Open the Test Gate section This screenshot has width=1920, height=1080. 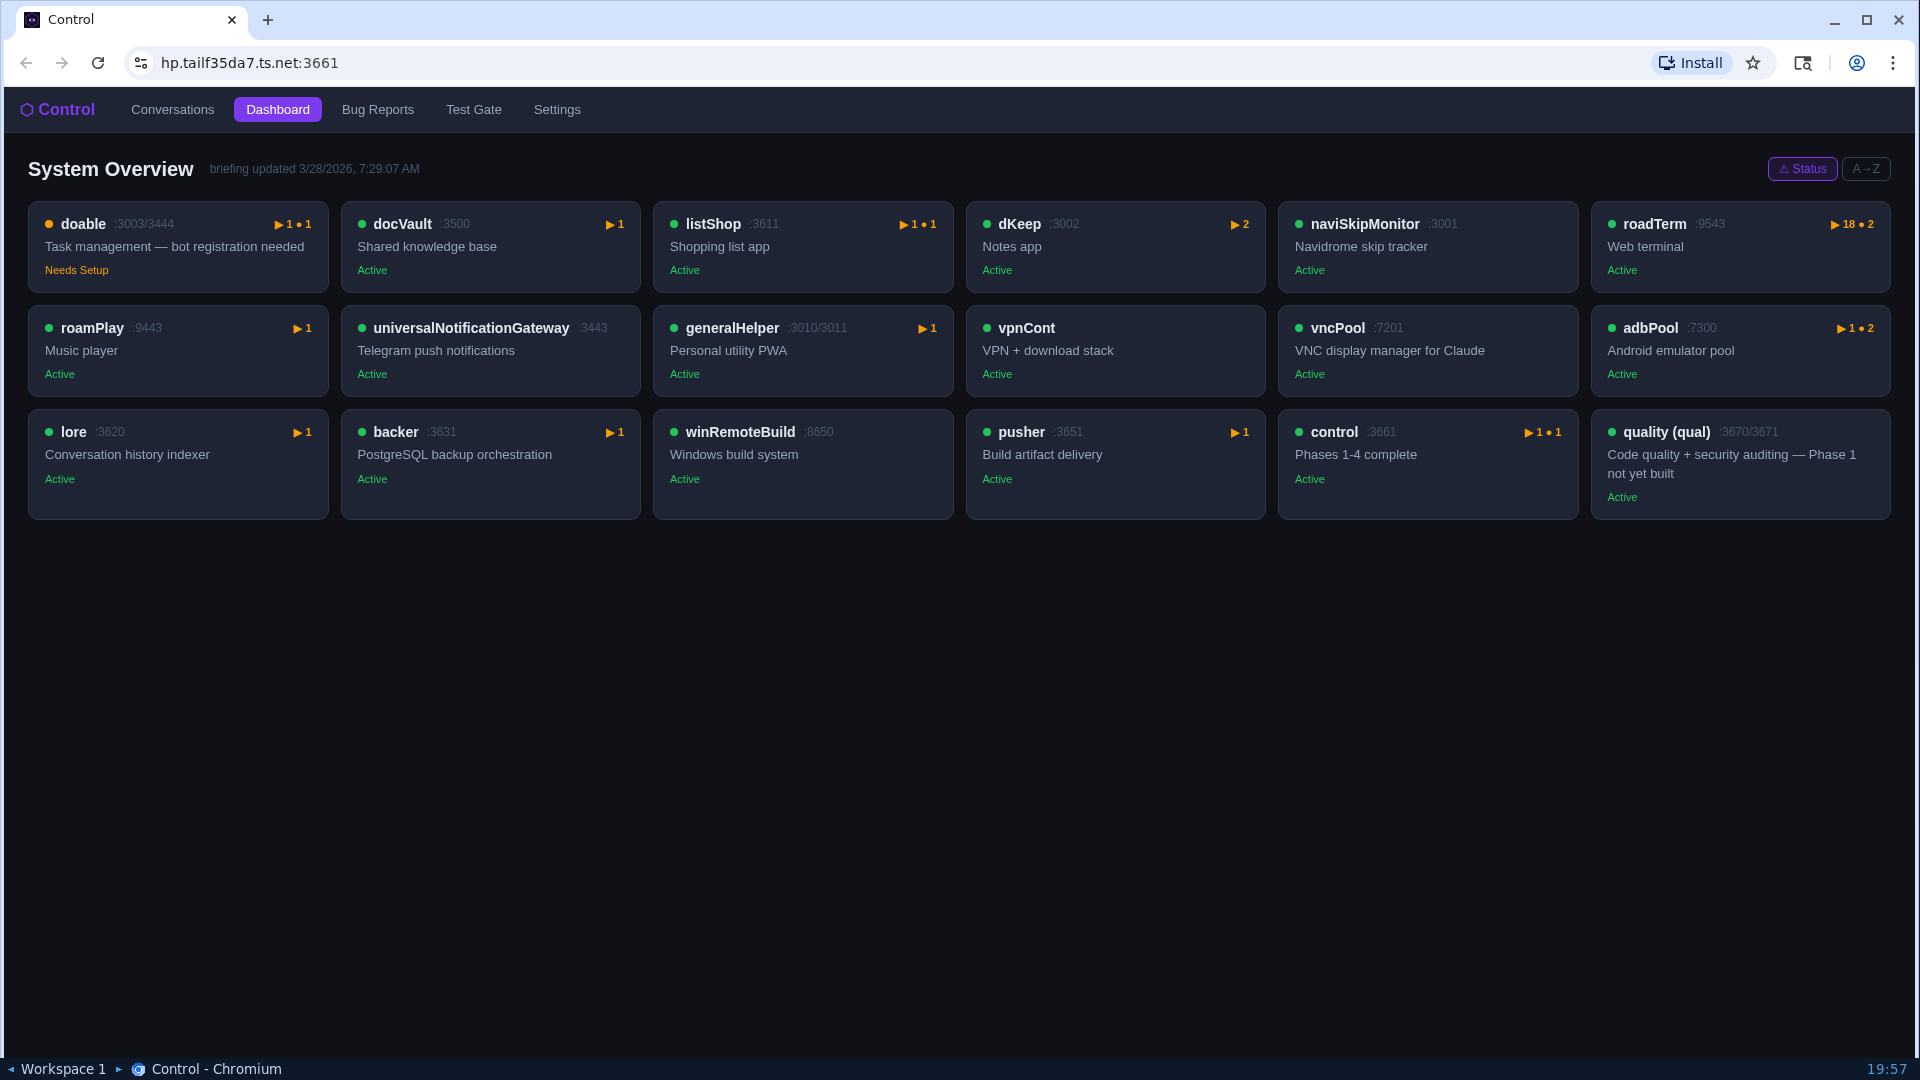[473, 109]
